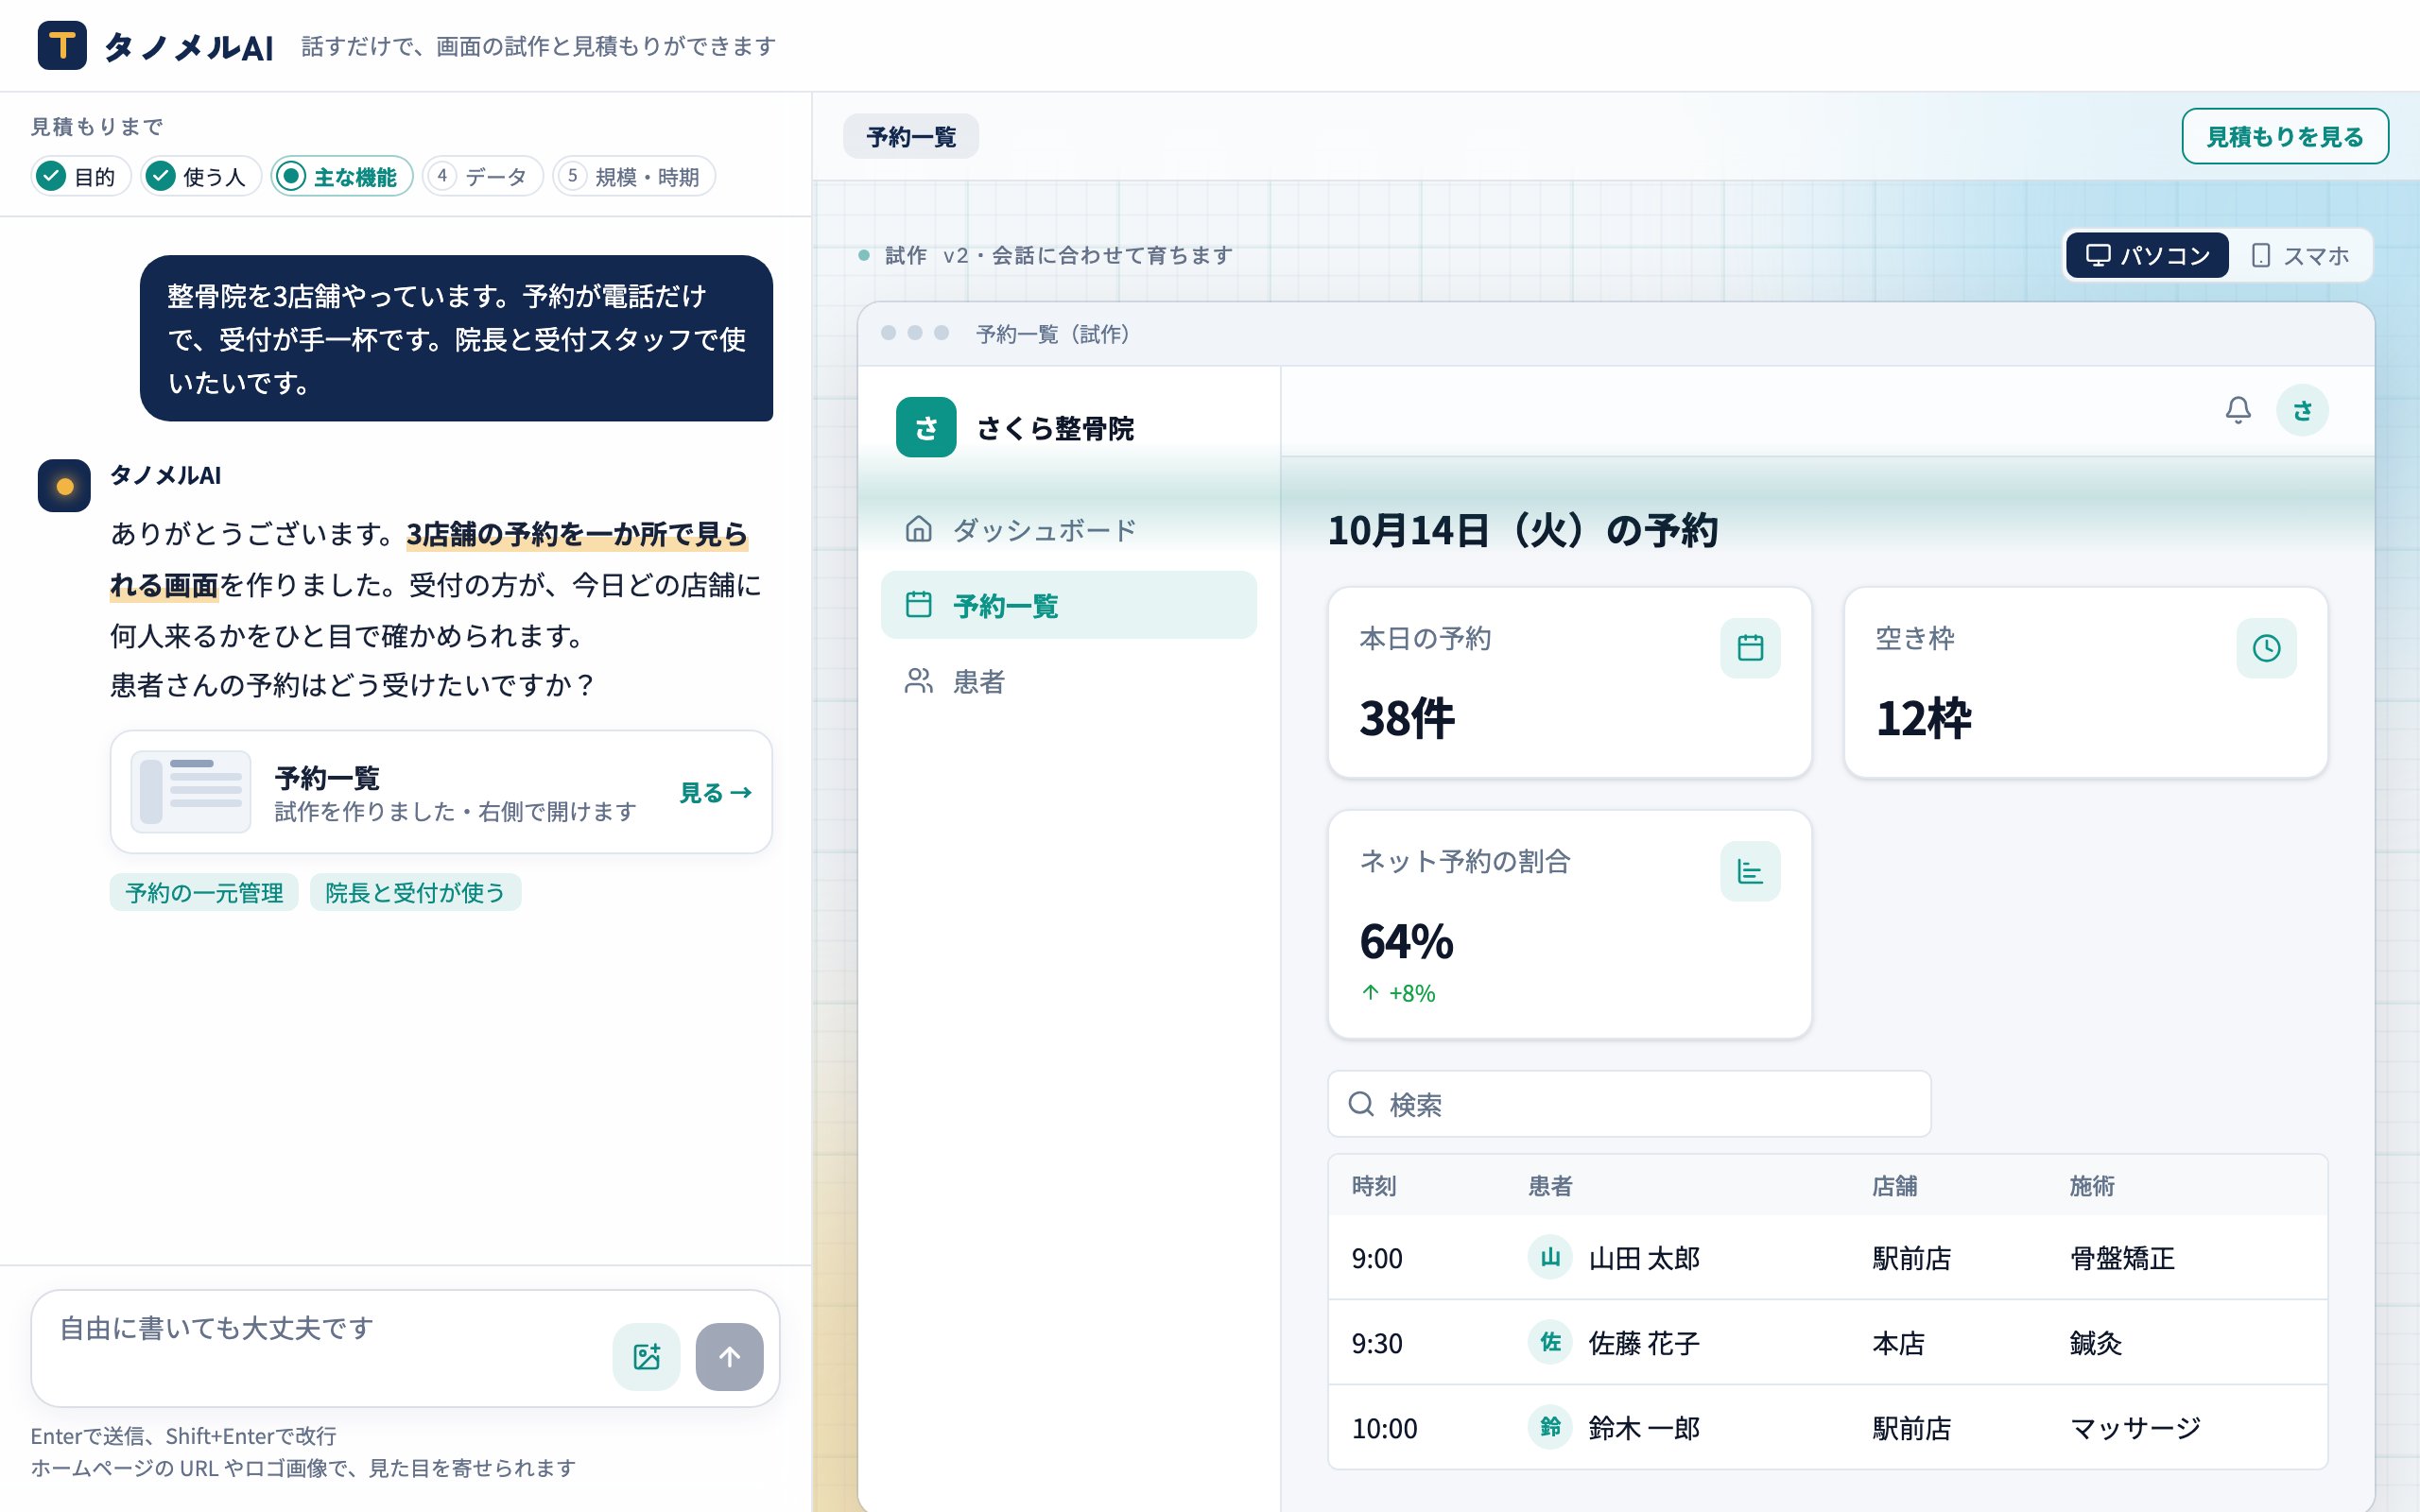The height and width of the screenshot is (1512, 2420).
Task: Click the 院長と受付が使う tag
Action: [415, 892]
